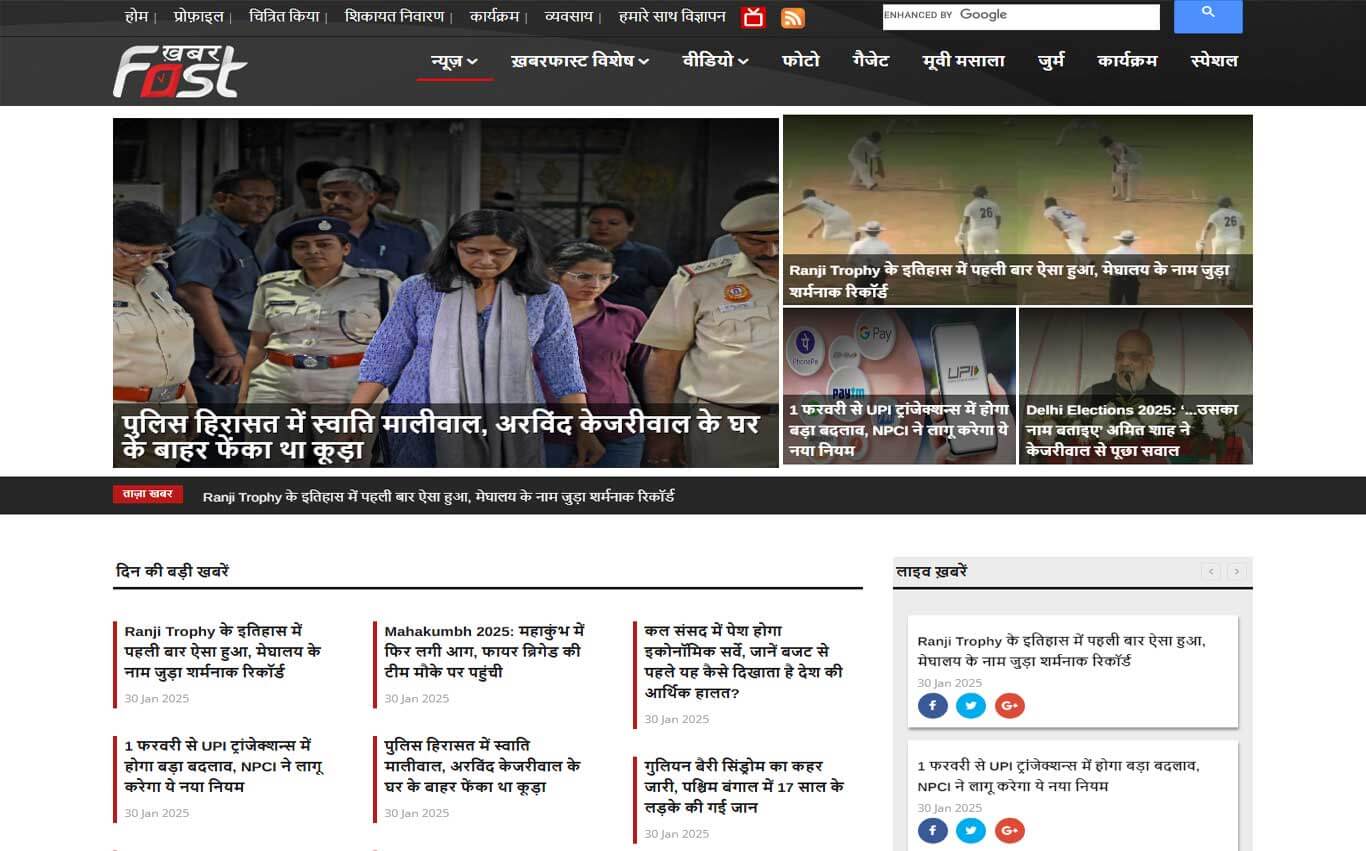Share Ranji Trophy live story on Facebook
This screenshot has width=1366, height=851.
pyautogui.click(x=932, y=706)
